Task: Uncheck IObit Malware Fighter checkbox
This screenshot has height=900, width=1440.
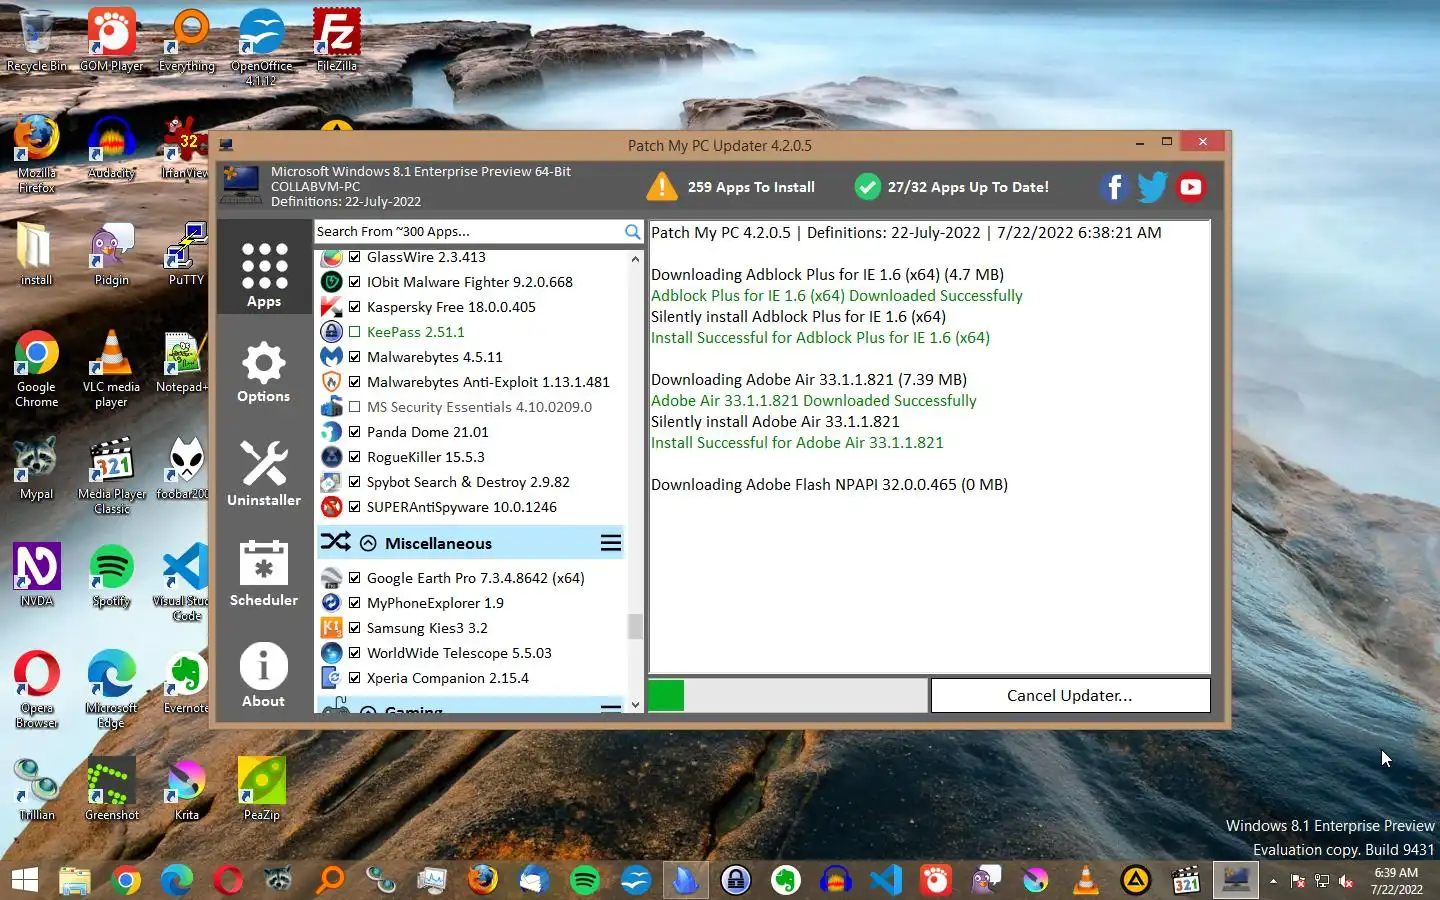Action: [x=354, y=282]
